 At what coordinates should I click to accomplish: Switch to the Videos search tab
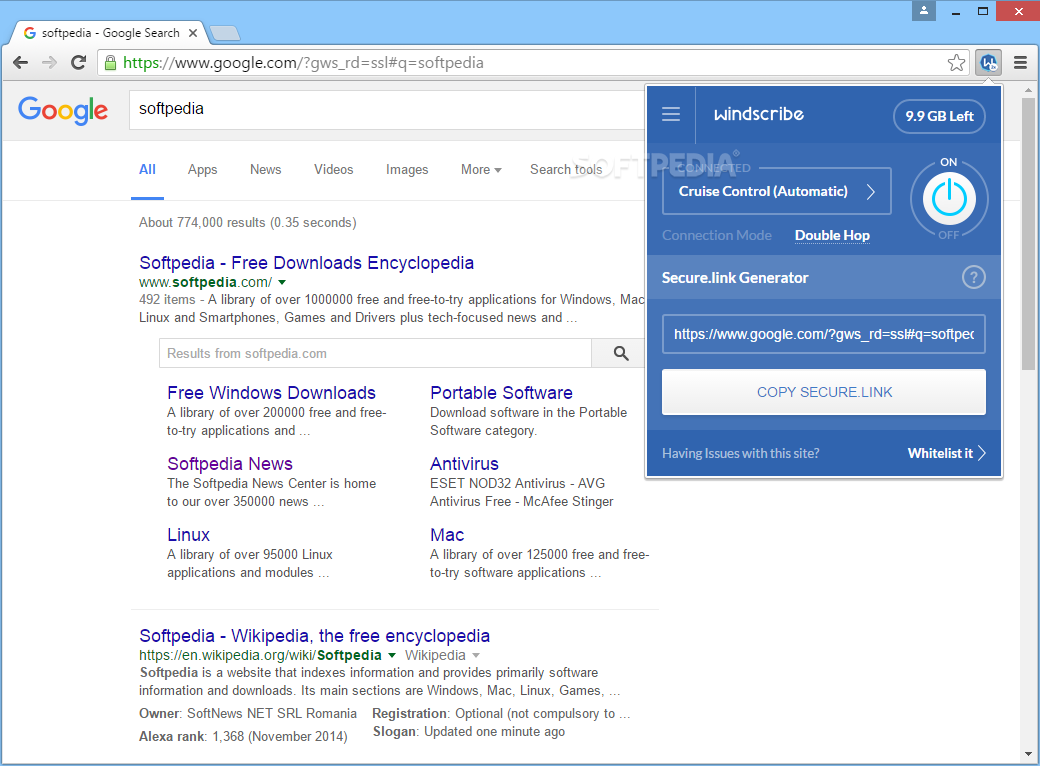click(334, 170)
